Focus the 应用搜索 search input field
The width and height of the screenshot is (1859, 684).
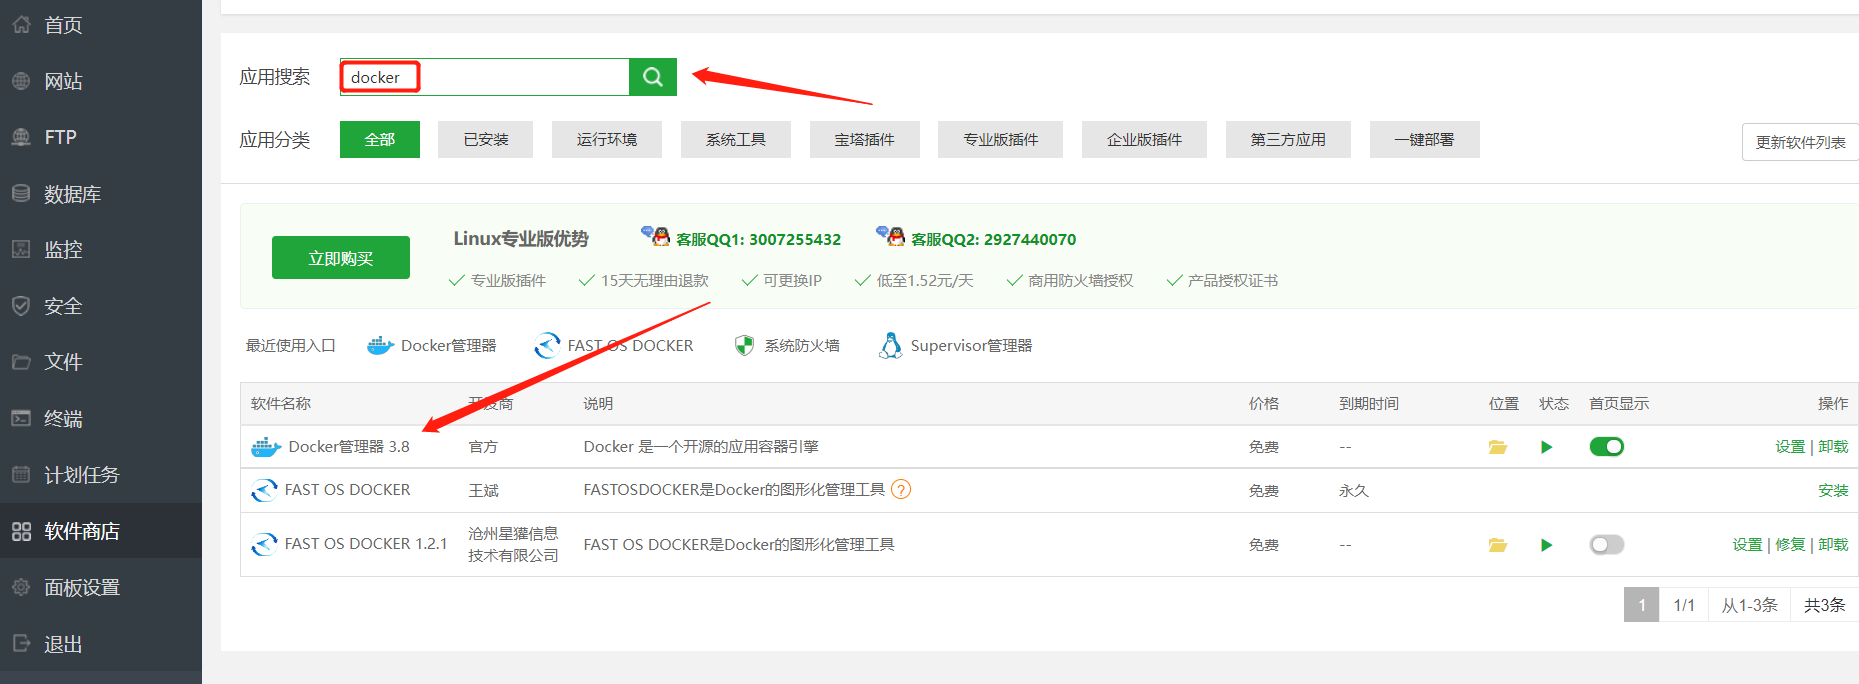(485, 77)
